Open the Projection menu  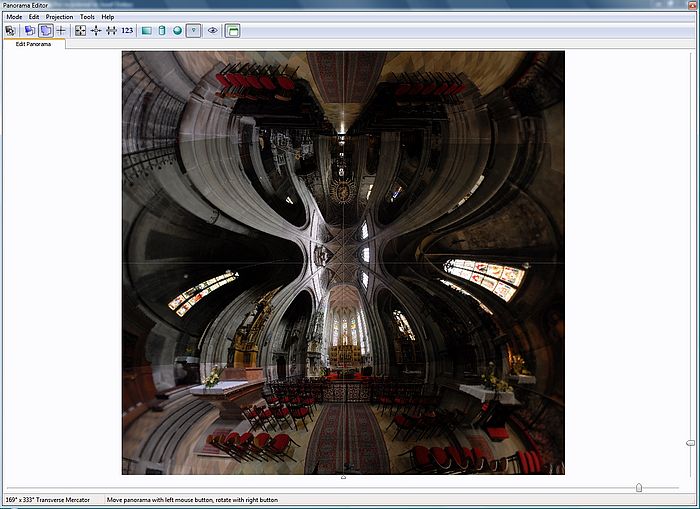(59, 17)
